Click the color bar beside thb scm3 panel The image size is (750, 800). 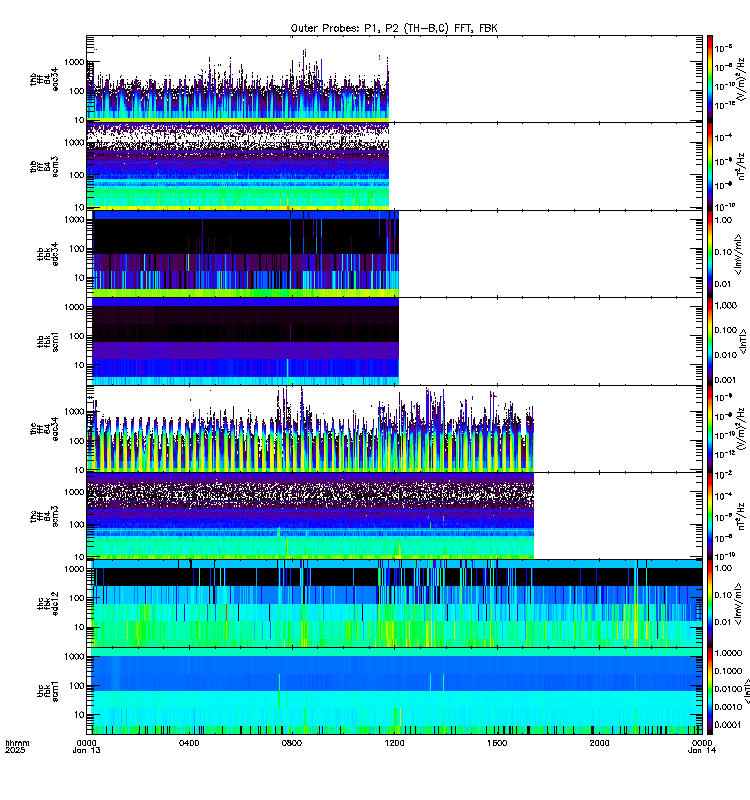[710, 166]
